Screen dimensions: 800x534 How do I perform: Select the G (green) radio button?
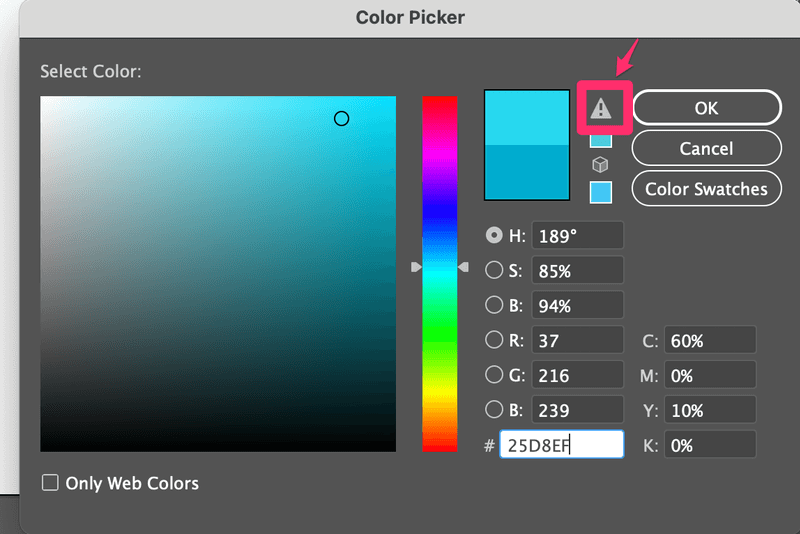pos(494,375)
